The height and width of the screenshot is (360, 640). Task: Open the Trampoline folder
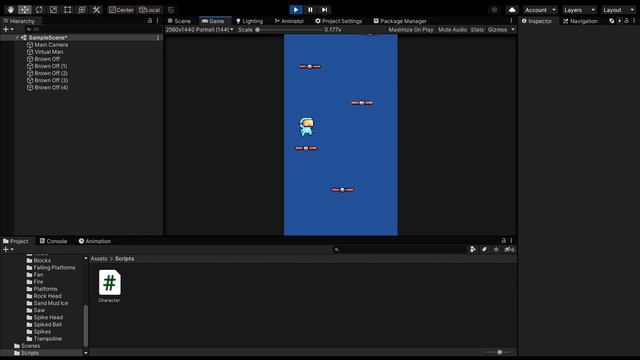pos(44,339)
